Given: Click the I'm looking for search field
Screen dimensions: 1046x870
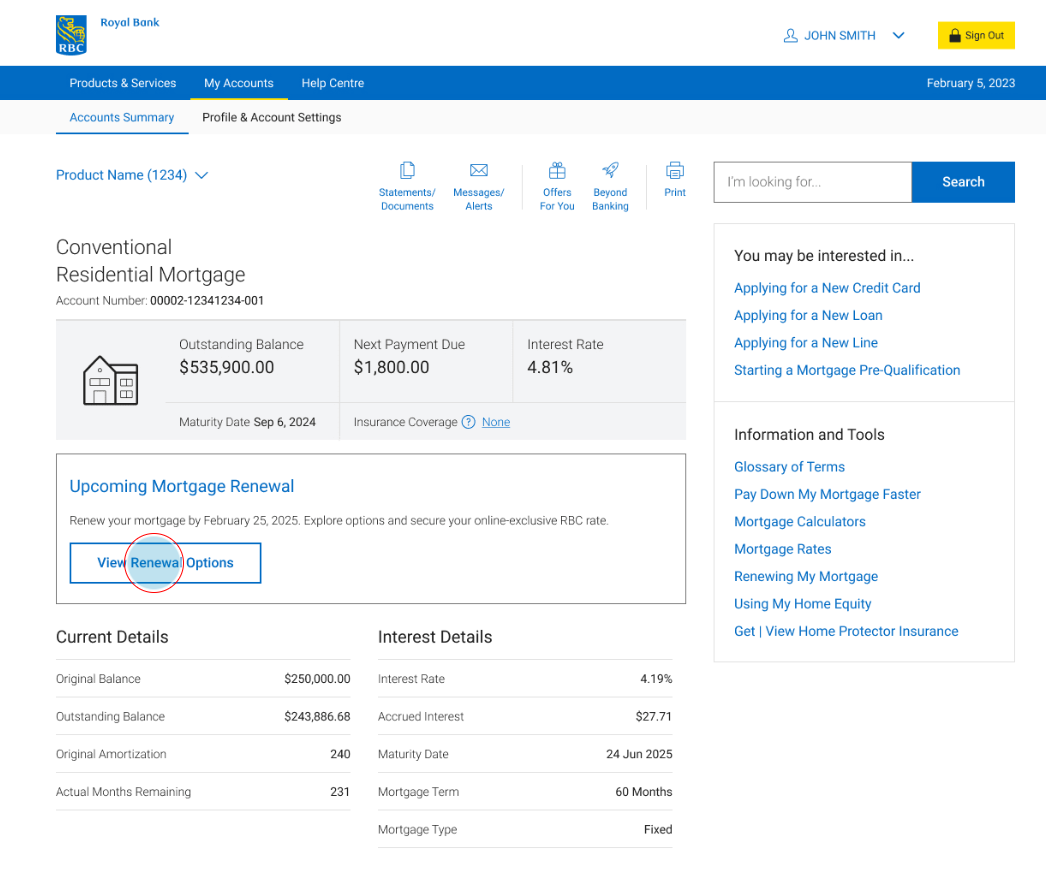Looking at the screenshot, I should click(x=813, y=181).
